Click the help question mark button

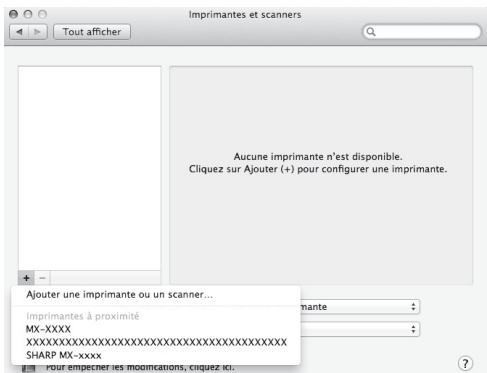click(x=465, y=363)
